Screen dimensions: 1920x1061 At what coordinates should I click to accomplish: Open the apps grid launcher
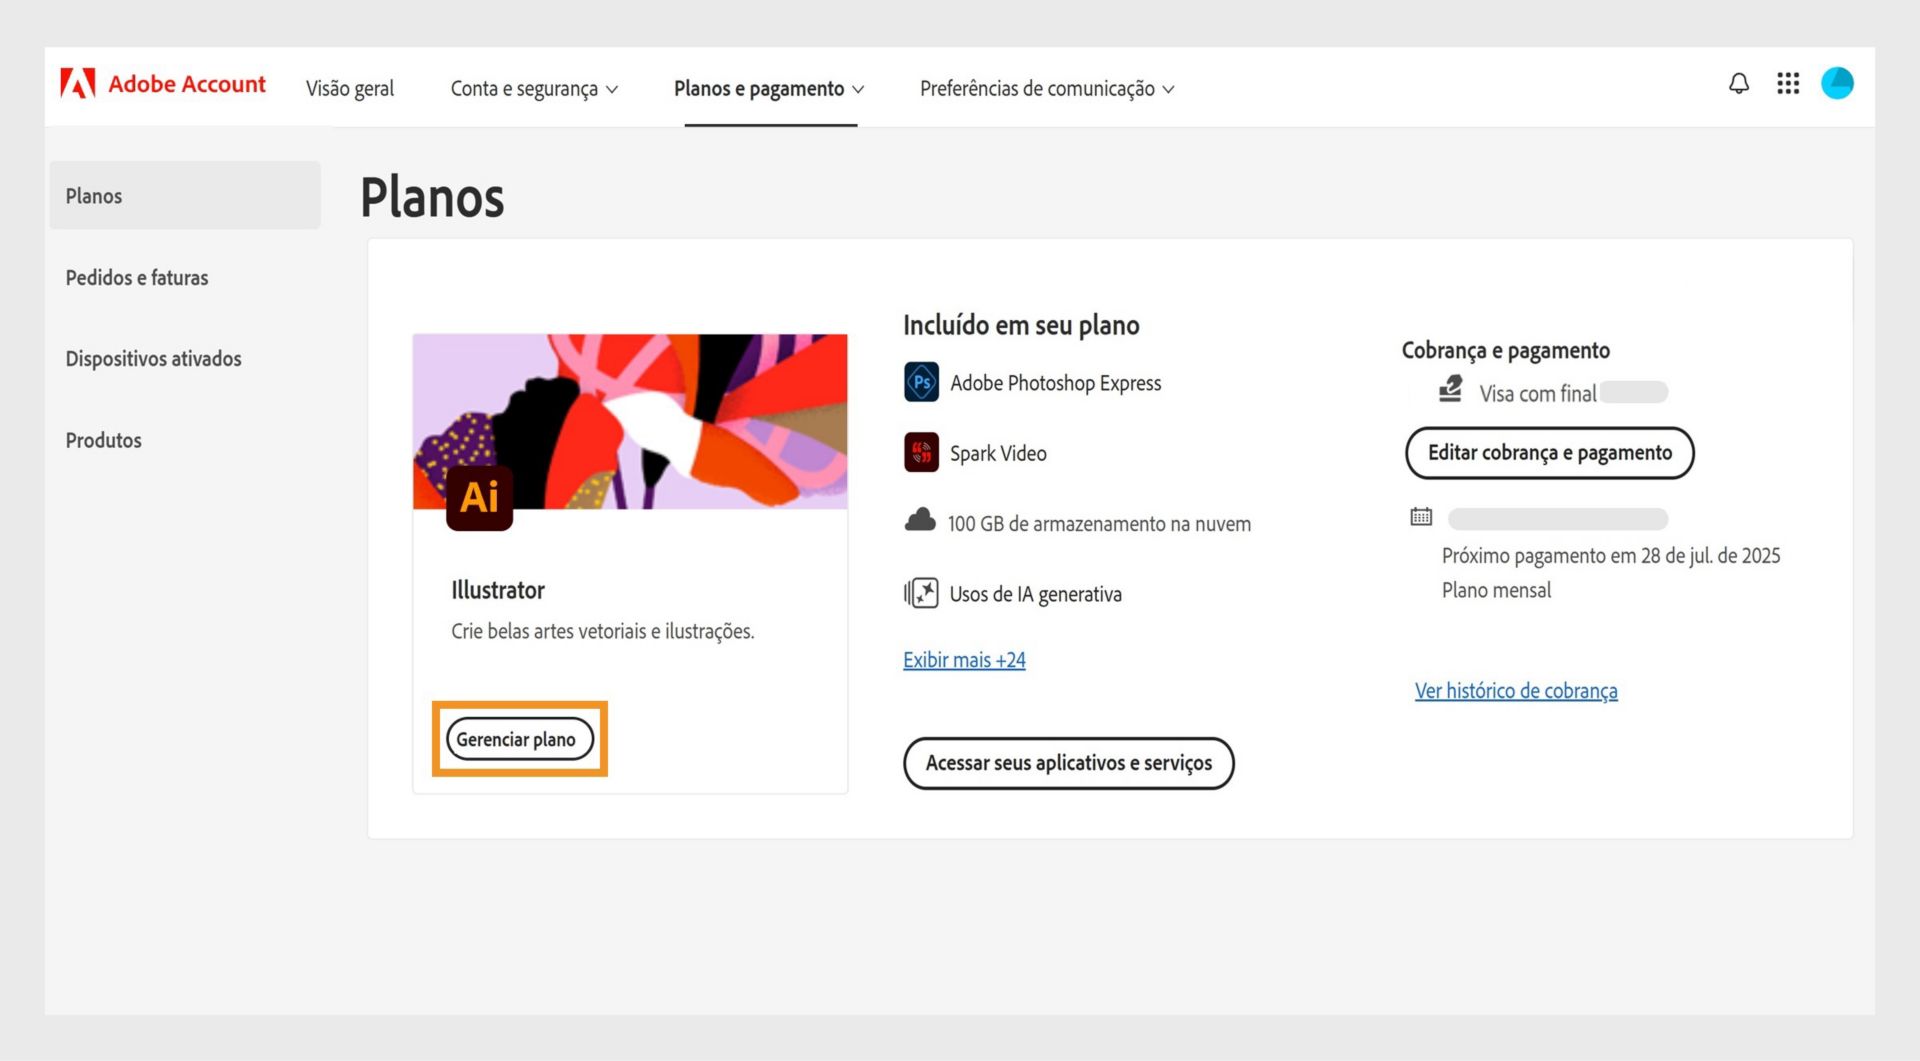click(x=1788, y=84)
